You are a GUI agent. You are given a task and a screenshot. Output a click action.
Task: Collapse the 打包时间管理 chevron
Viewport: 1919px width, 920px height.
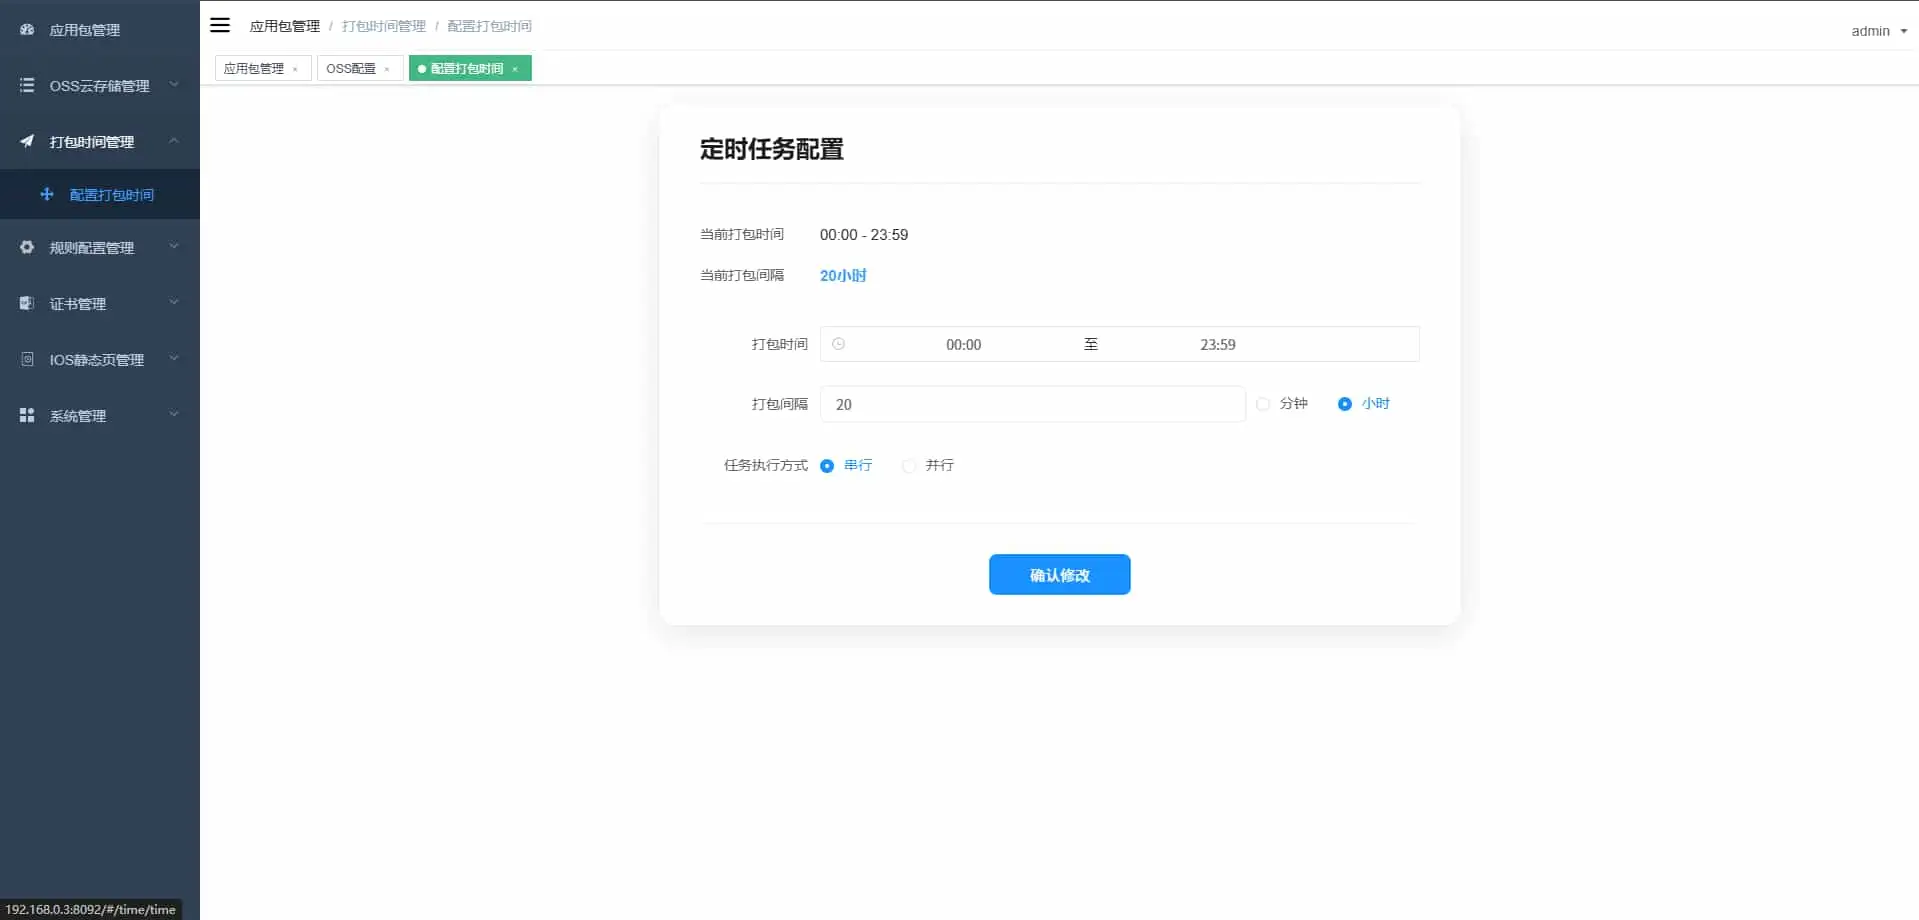(174, 141)
